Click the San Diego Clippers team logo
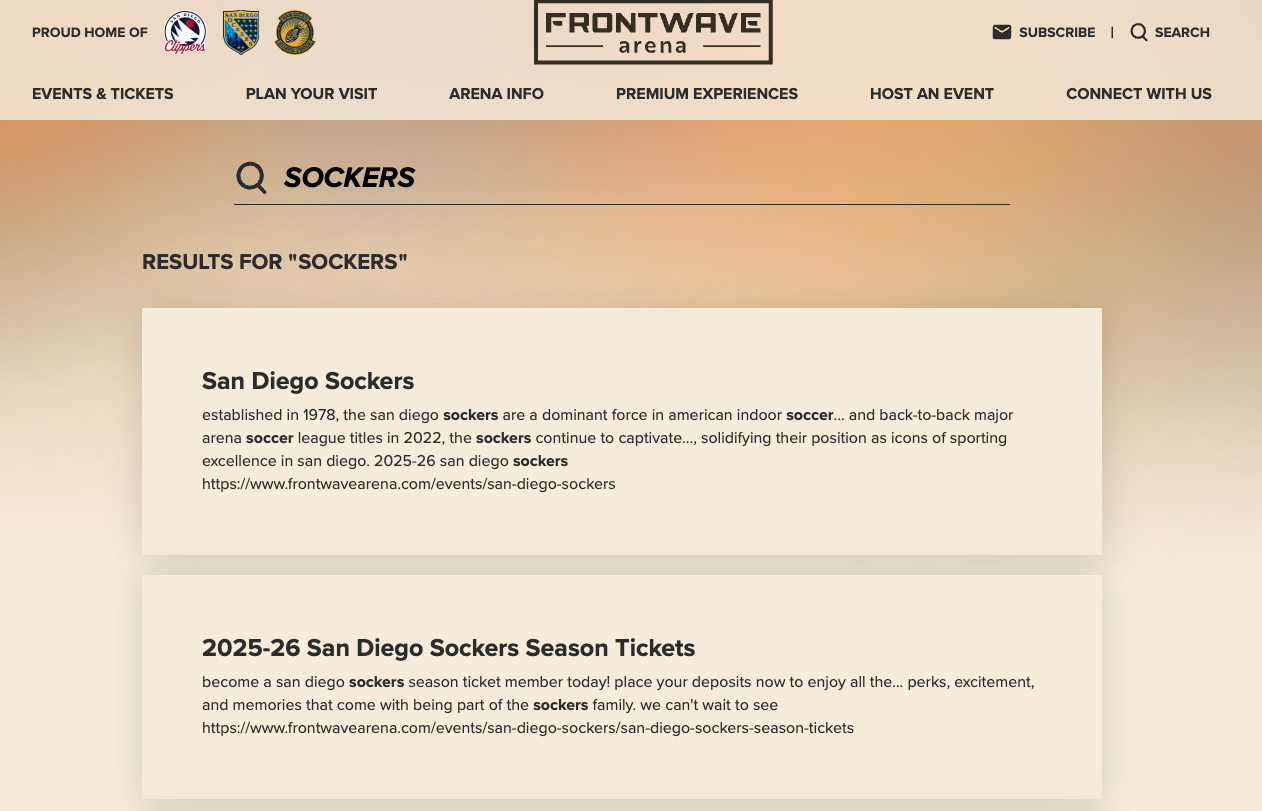 [x=185, y=32]
